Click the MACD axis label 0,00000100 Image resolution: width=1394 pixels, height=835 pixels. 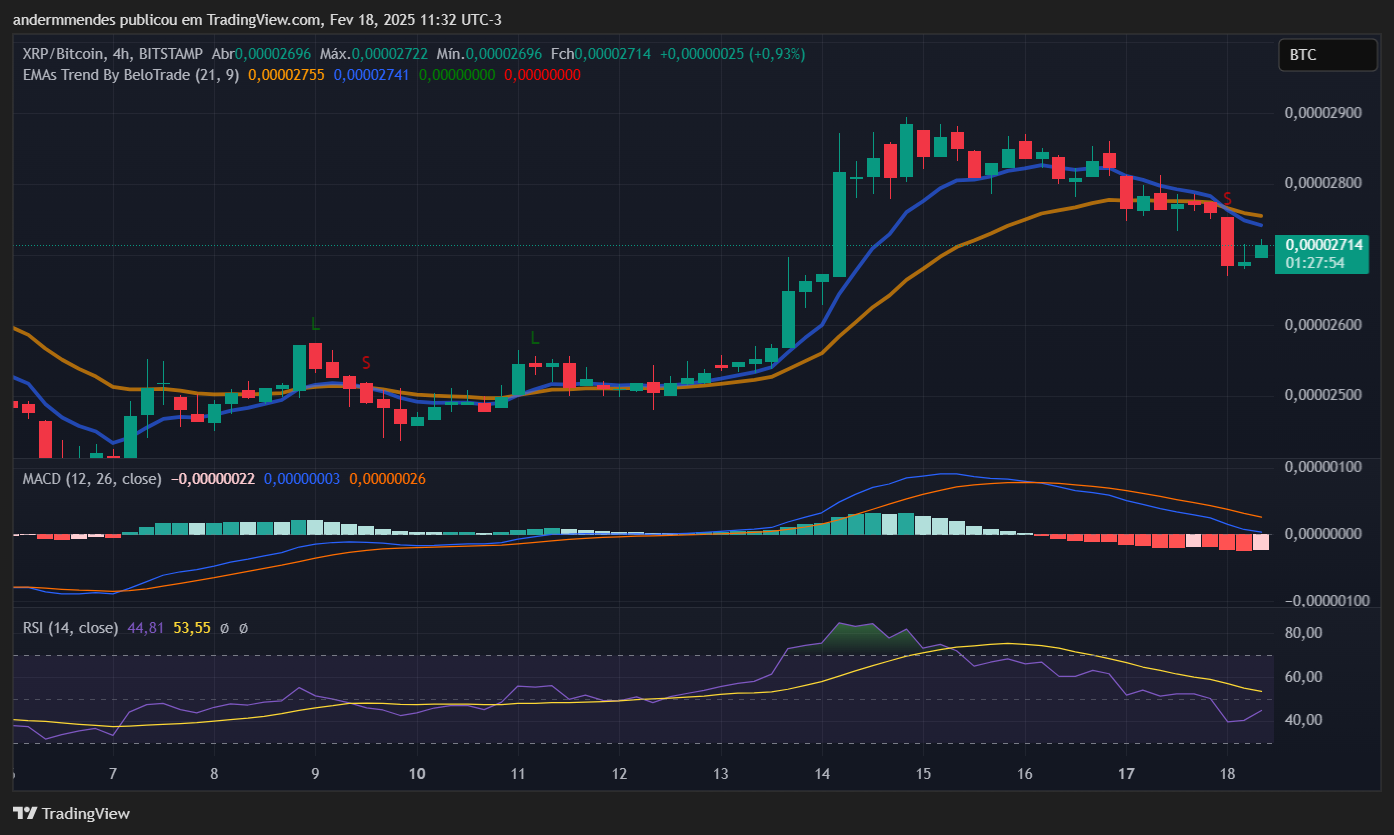click(1323, 467)
